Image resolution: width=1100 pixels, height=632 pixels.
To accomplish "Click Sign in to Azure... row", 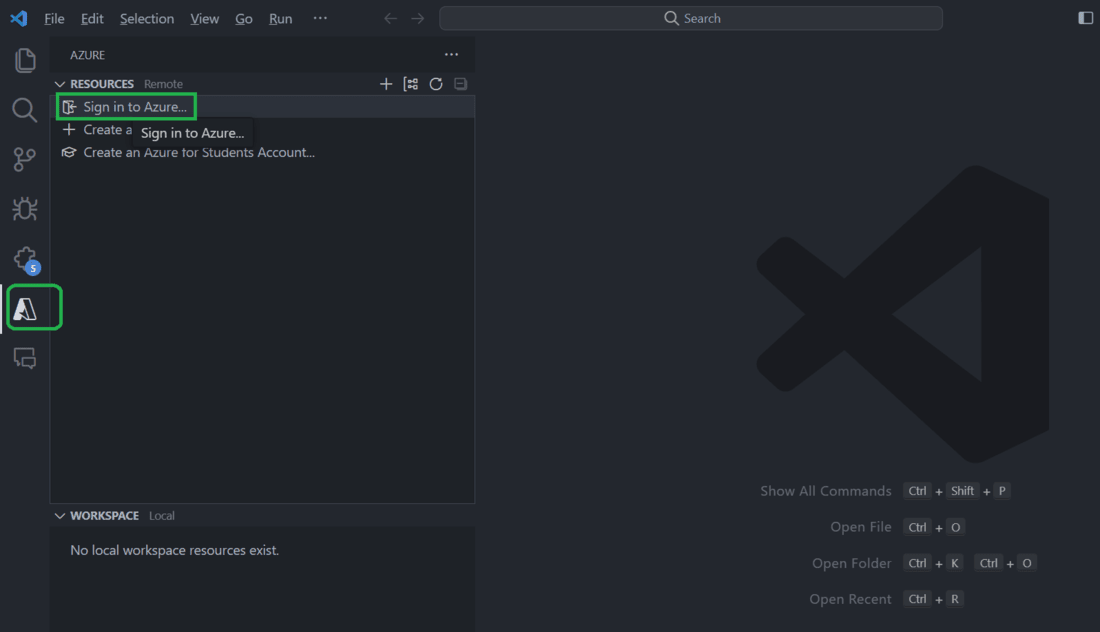I will point(264,107).
